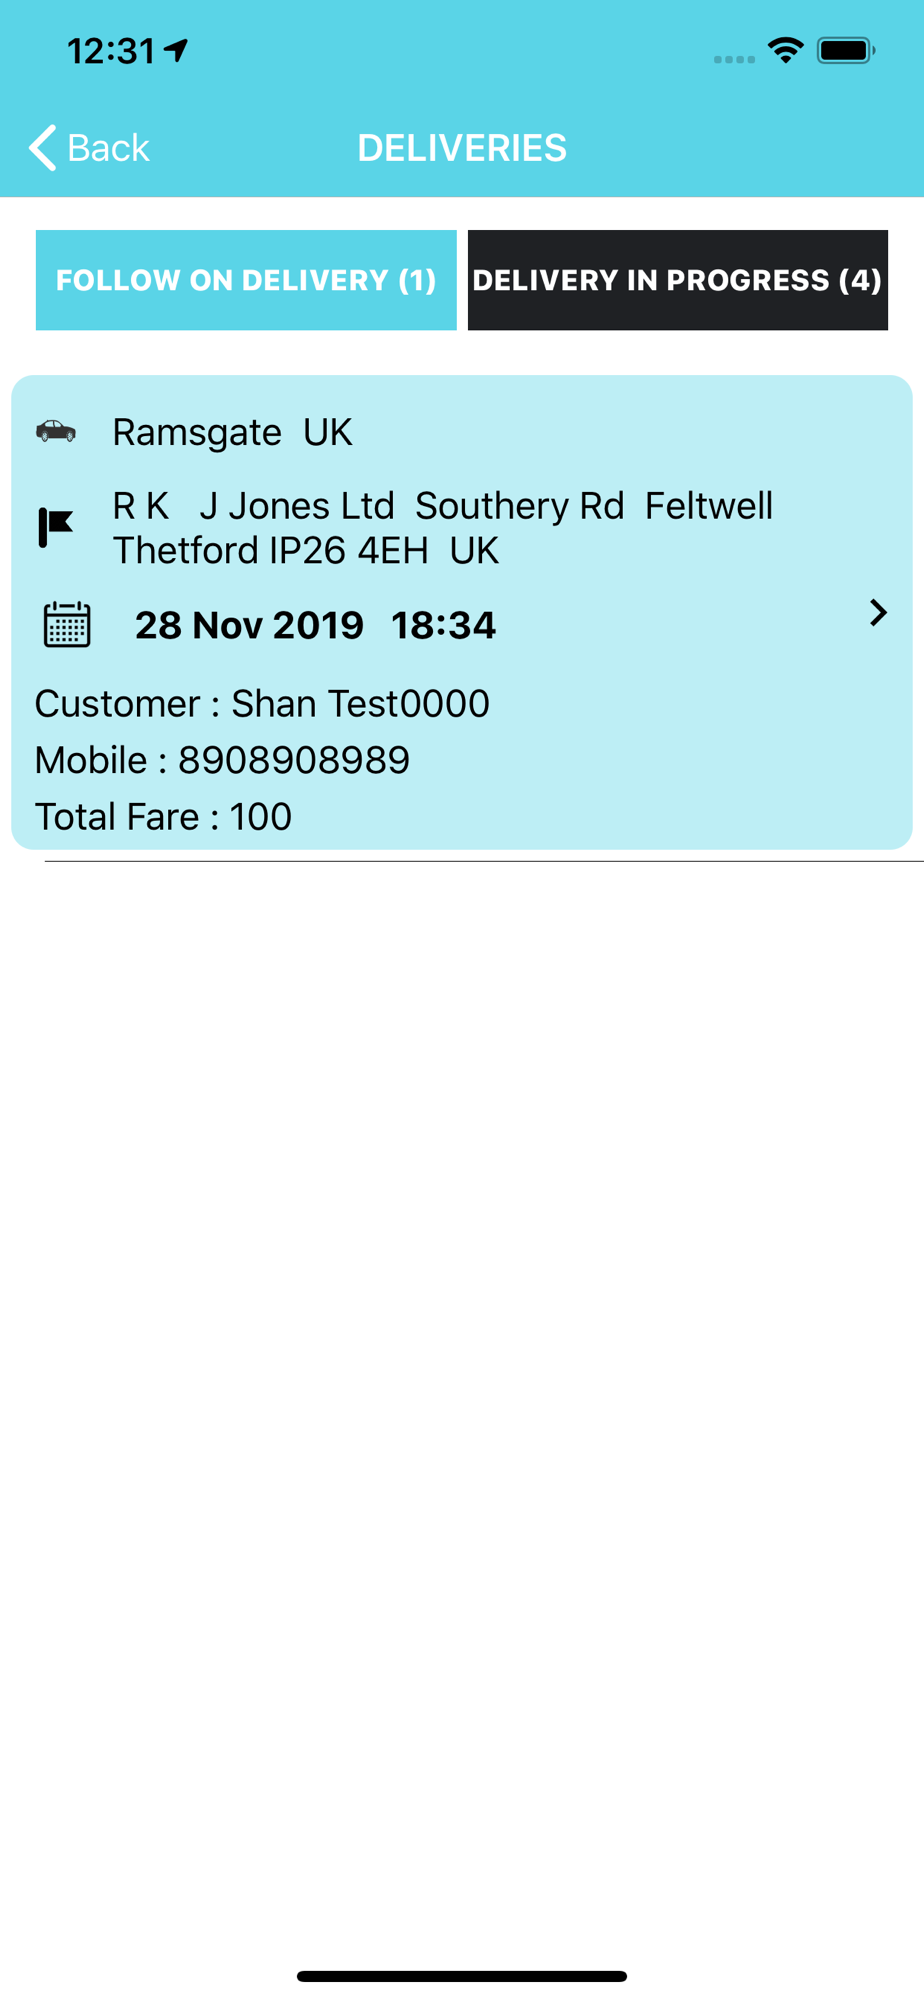Tap the 18:34 delivery time

pos(443,625)
